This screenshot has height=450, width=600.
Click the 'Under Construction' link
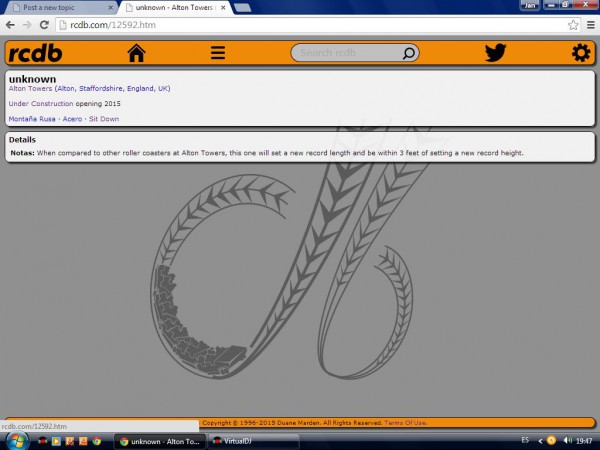tap(40, 104)
